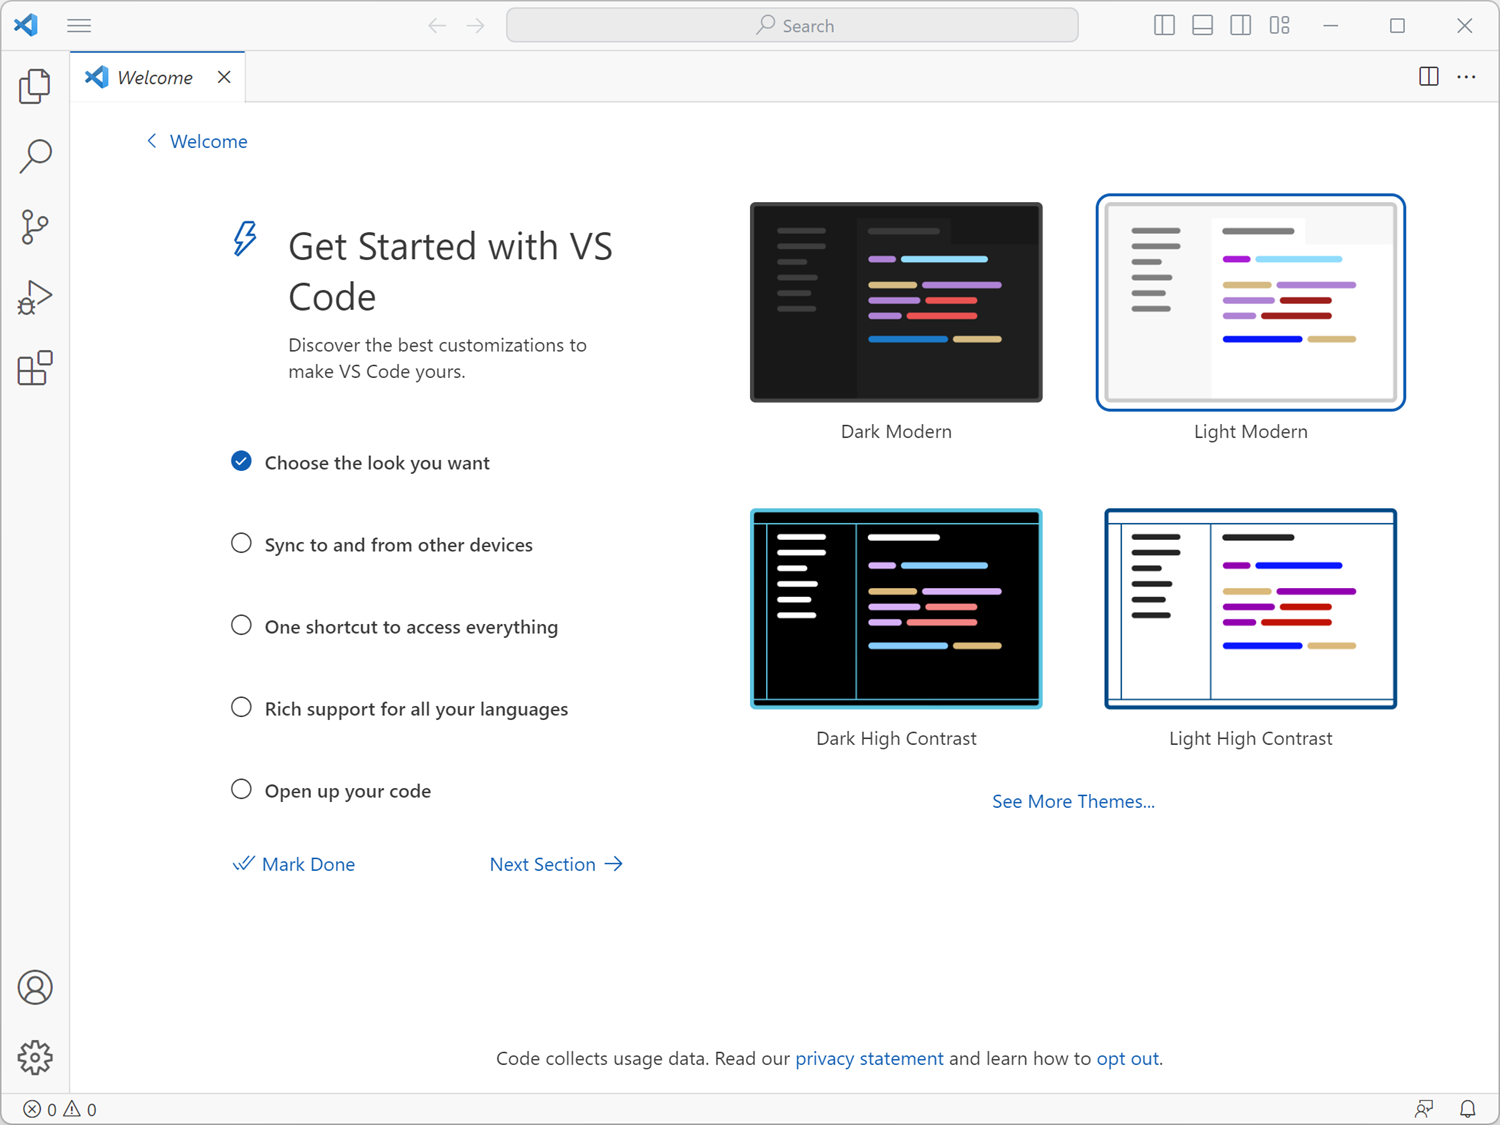Open the Source Control view
Viewport: 1500px width, 1125px height.
35,227
